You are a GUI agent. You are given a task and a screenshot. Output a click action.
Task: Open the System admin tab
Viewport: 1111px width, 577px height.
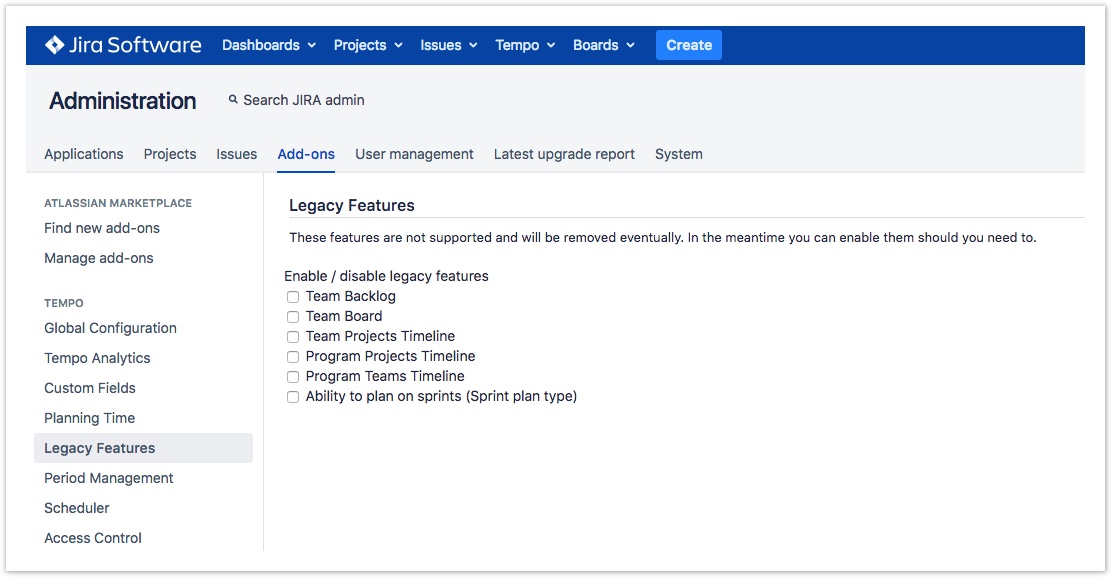click(678, 154)
